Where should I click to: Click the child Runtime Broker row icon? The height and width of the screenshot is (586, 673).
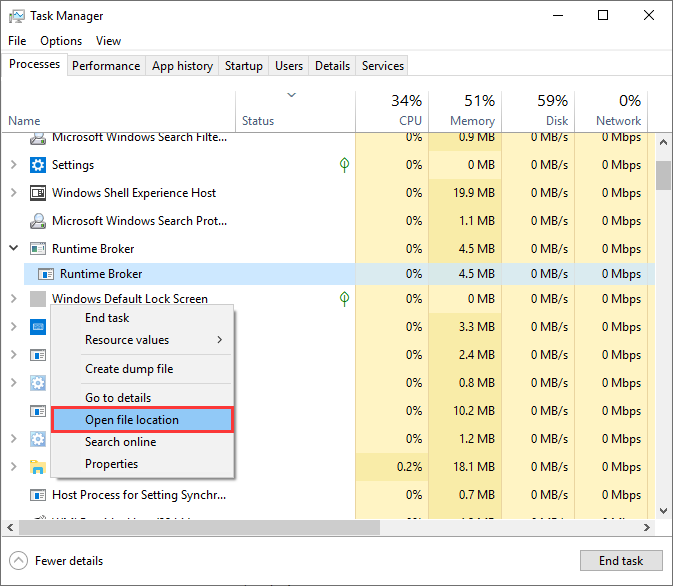(46, 274)
